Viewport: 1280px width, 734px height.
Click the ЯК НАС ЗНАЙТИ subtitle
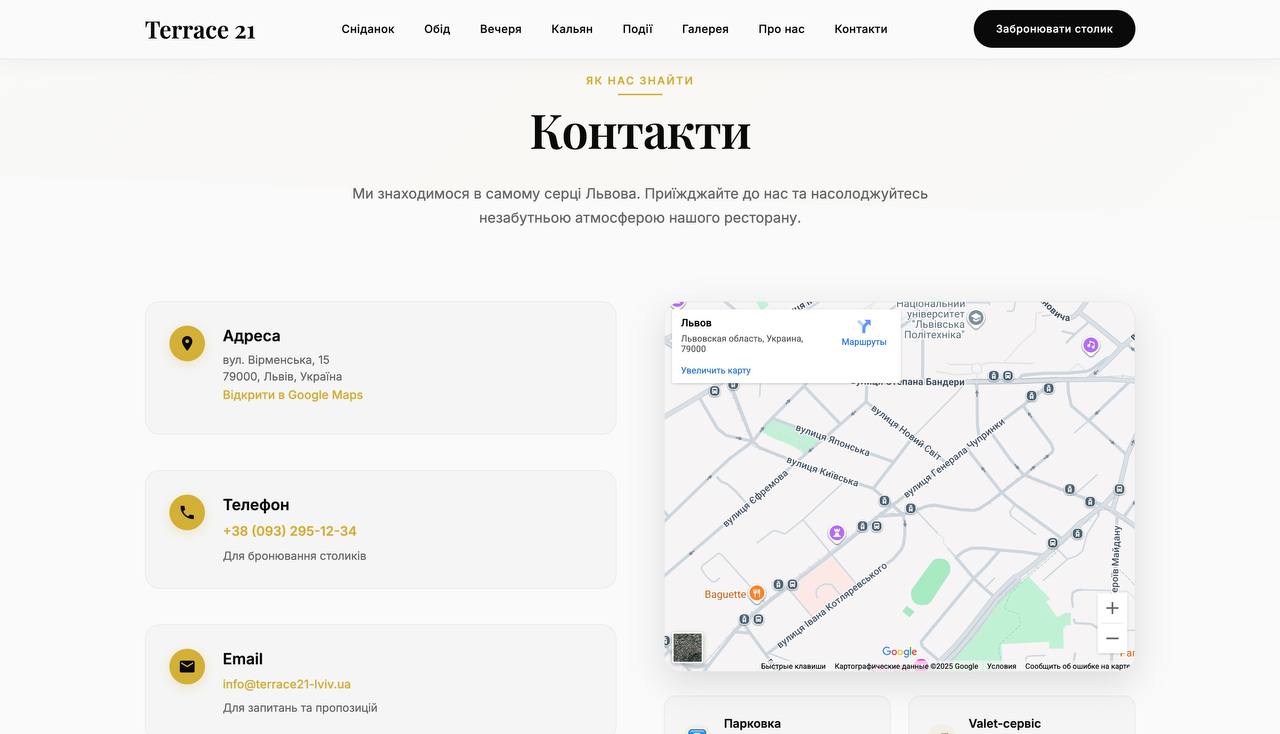[x=640, y=81]
